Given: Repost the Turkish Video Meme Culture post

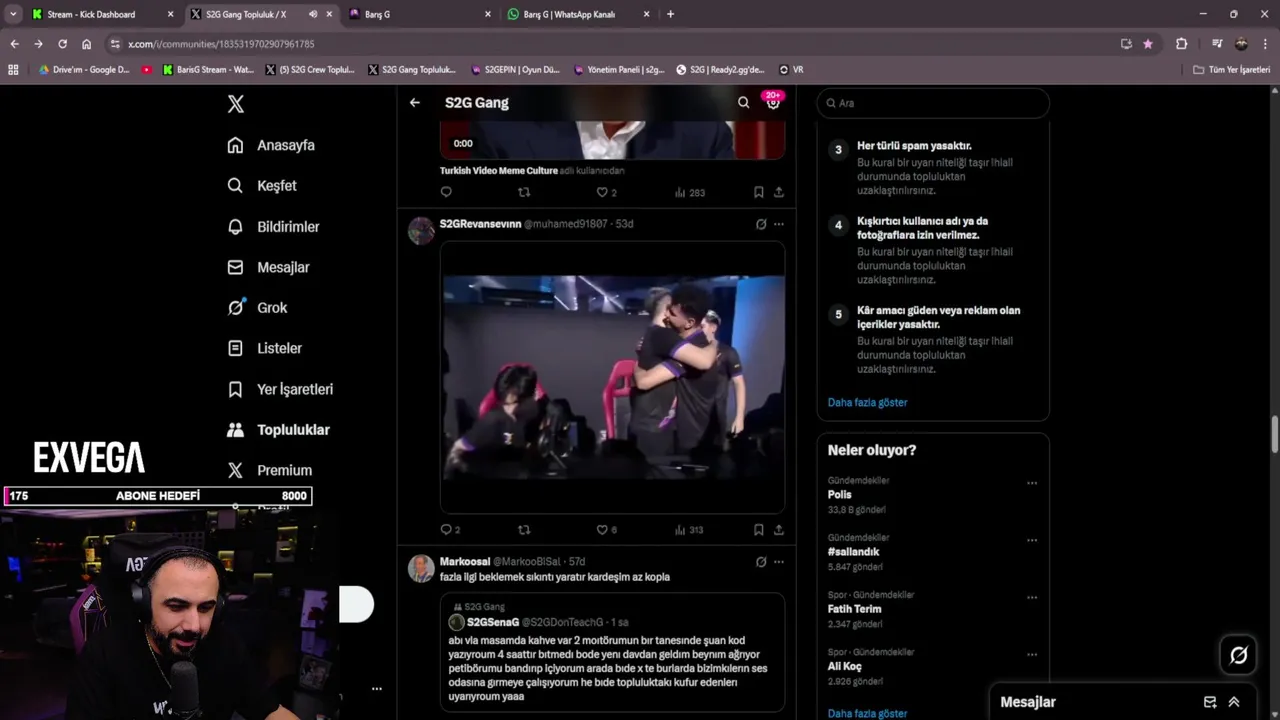Looking at the screenshot, I should tap(524, 192).
